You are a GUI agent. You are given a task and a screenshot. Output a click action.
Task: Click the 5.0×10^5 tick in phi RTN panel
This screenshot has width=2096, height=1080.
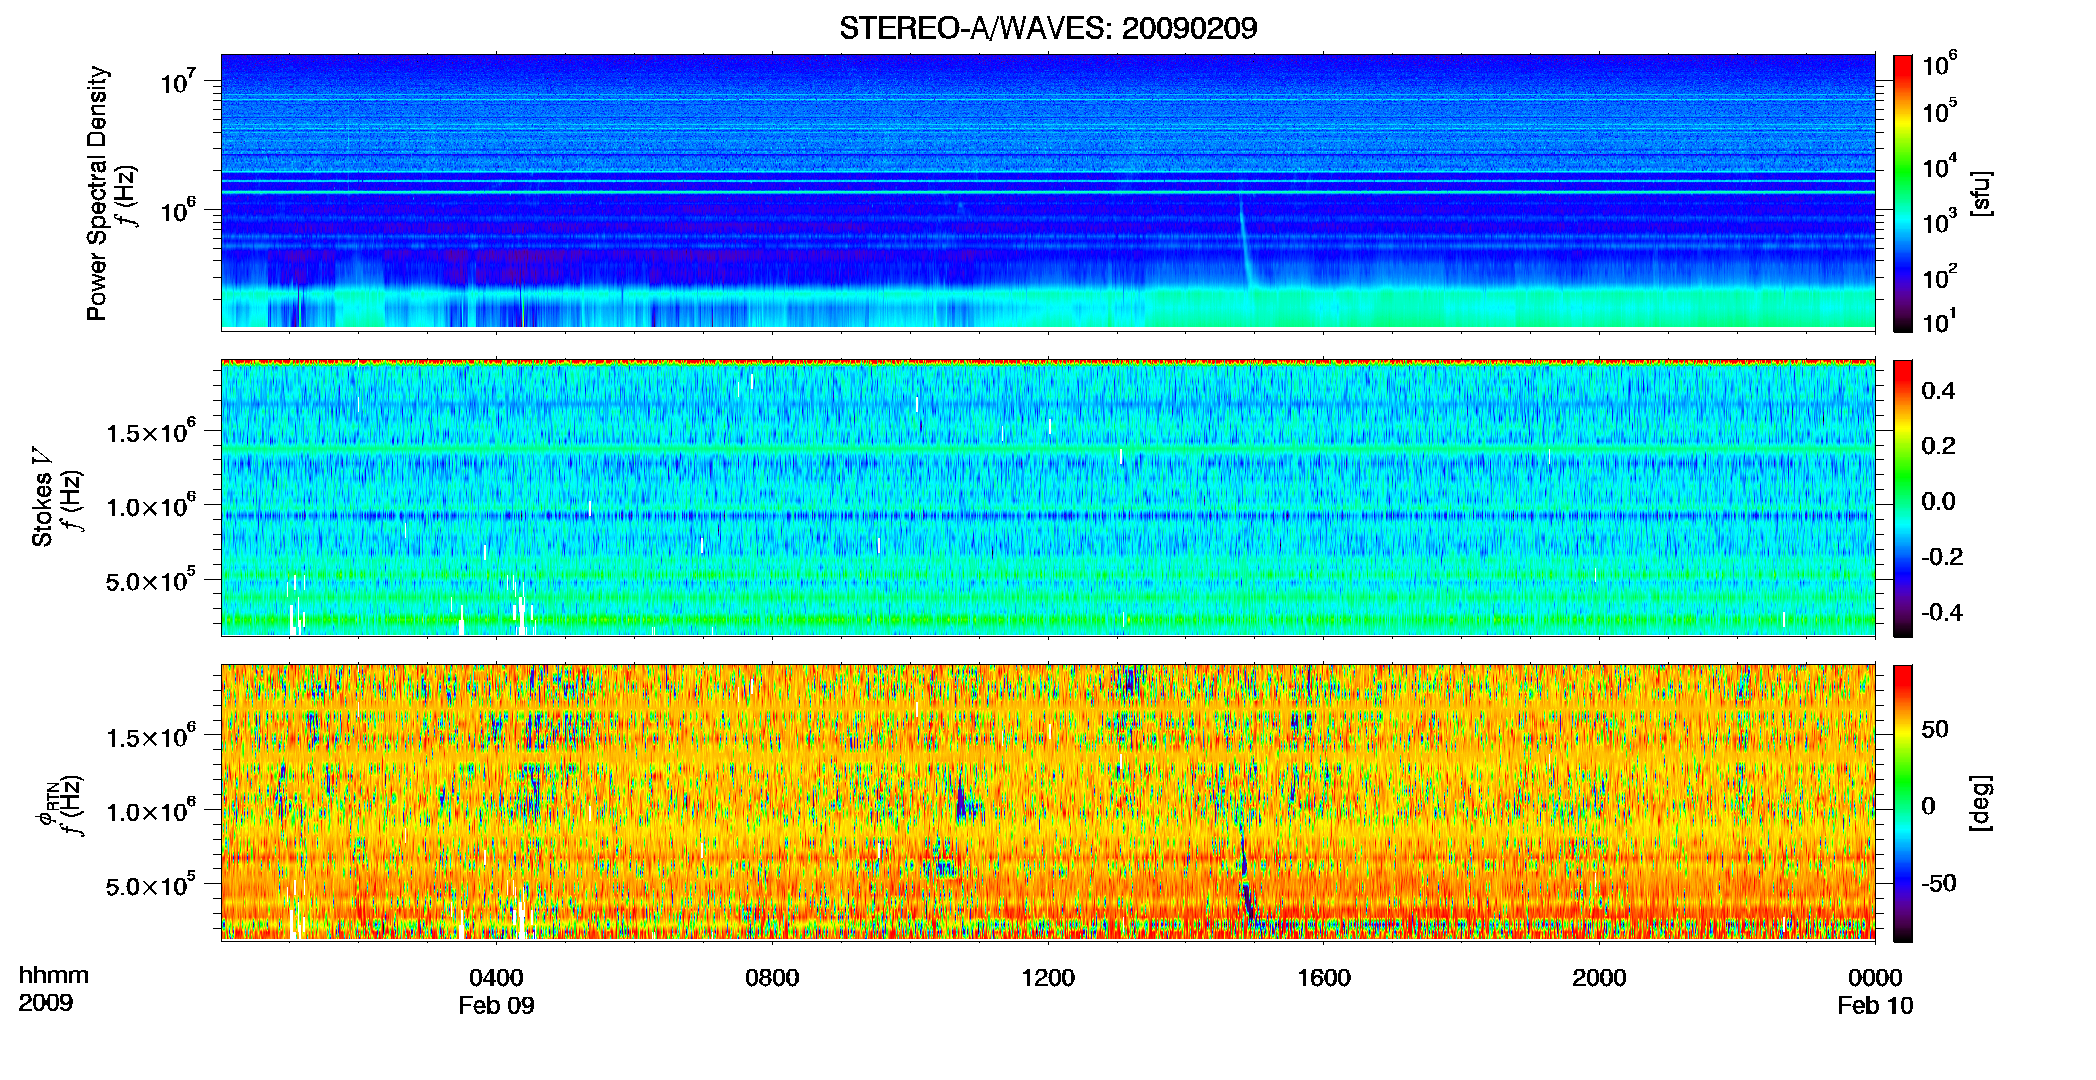click(x=151, y=885)
